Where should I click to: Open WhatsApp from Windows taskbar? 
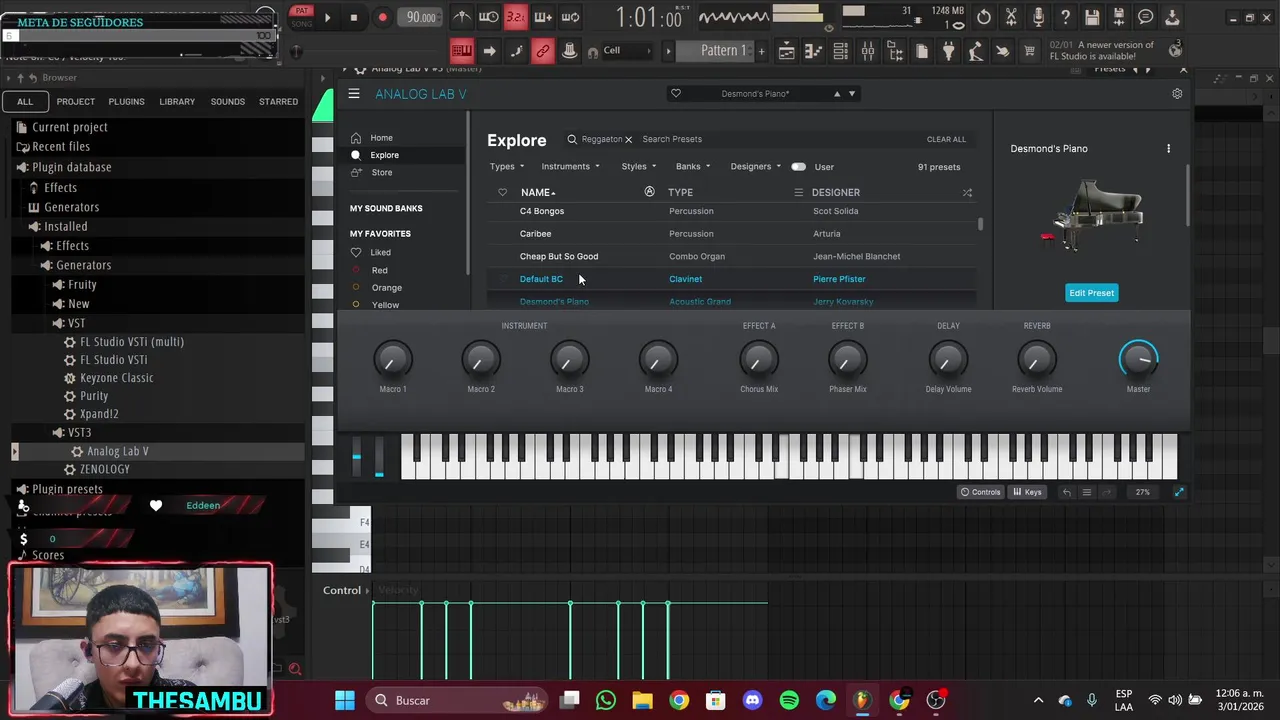606,701
